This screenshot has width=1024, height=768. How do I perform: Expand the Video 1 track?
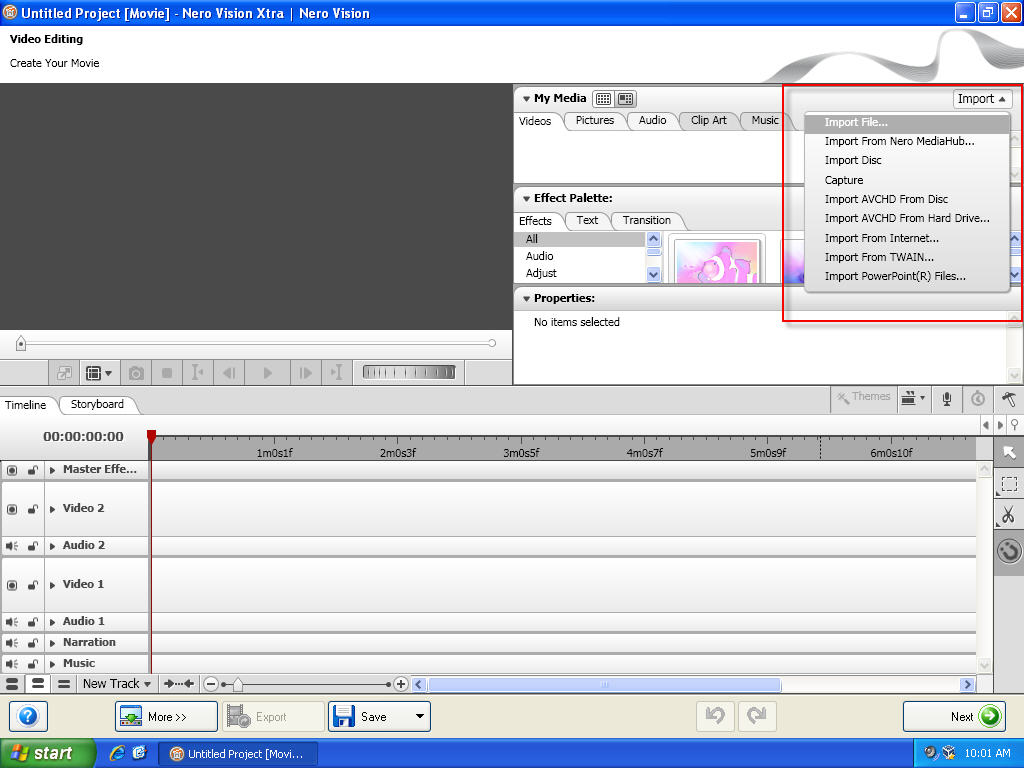(x=52, y=585)
